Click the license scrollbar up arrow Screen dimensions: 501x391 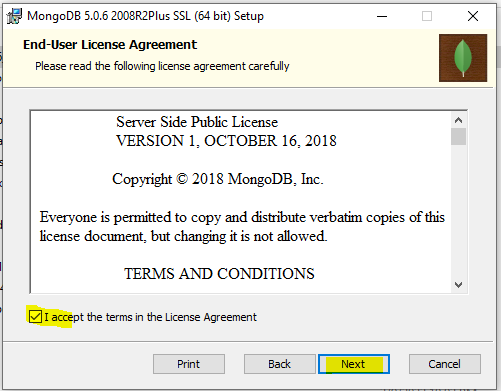tap(458, 120)
